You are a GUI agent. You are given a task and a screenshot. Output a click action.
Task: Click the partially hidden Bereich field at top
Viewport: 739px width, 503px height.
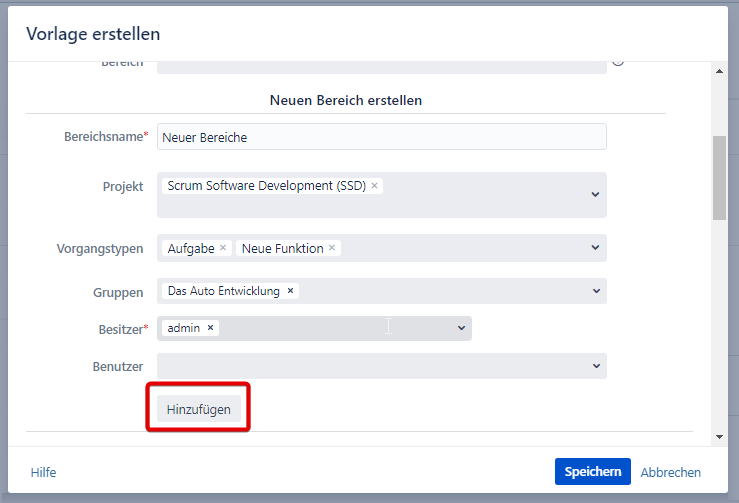[x=381, y=66]
